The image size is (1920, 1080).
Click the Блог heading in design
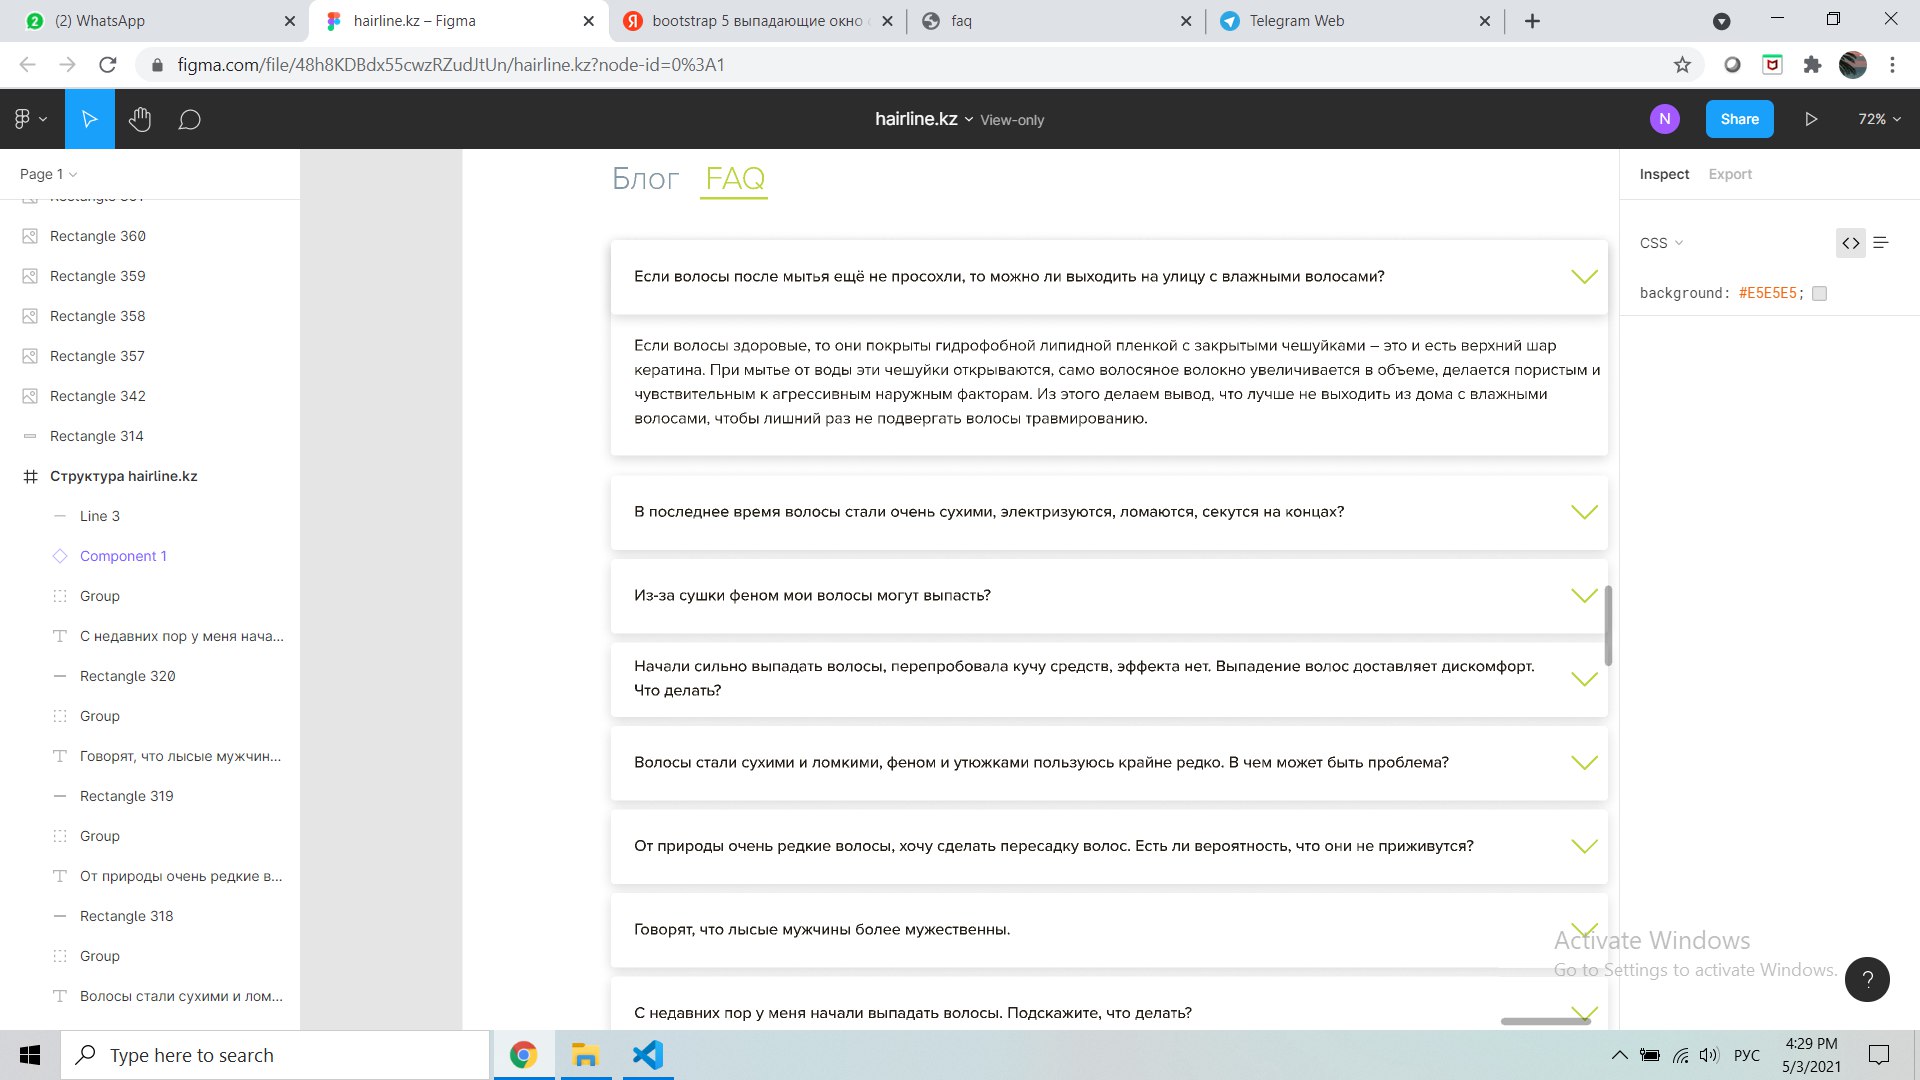[x=645, y=178]
